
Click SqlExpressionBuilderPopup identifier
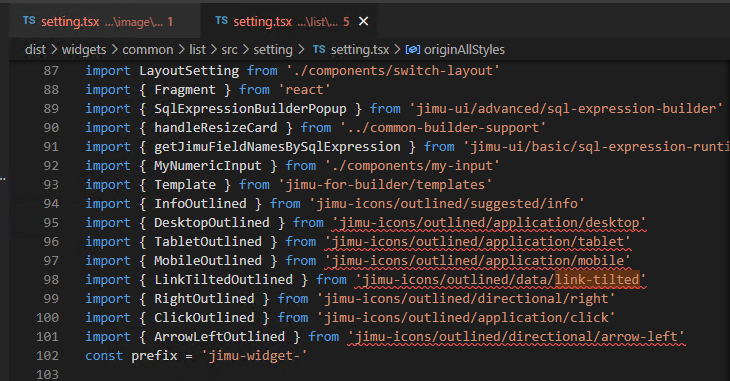pos(250,109)
